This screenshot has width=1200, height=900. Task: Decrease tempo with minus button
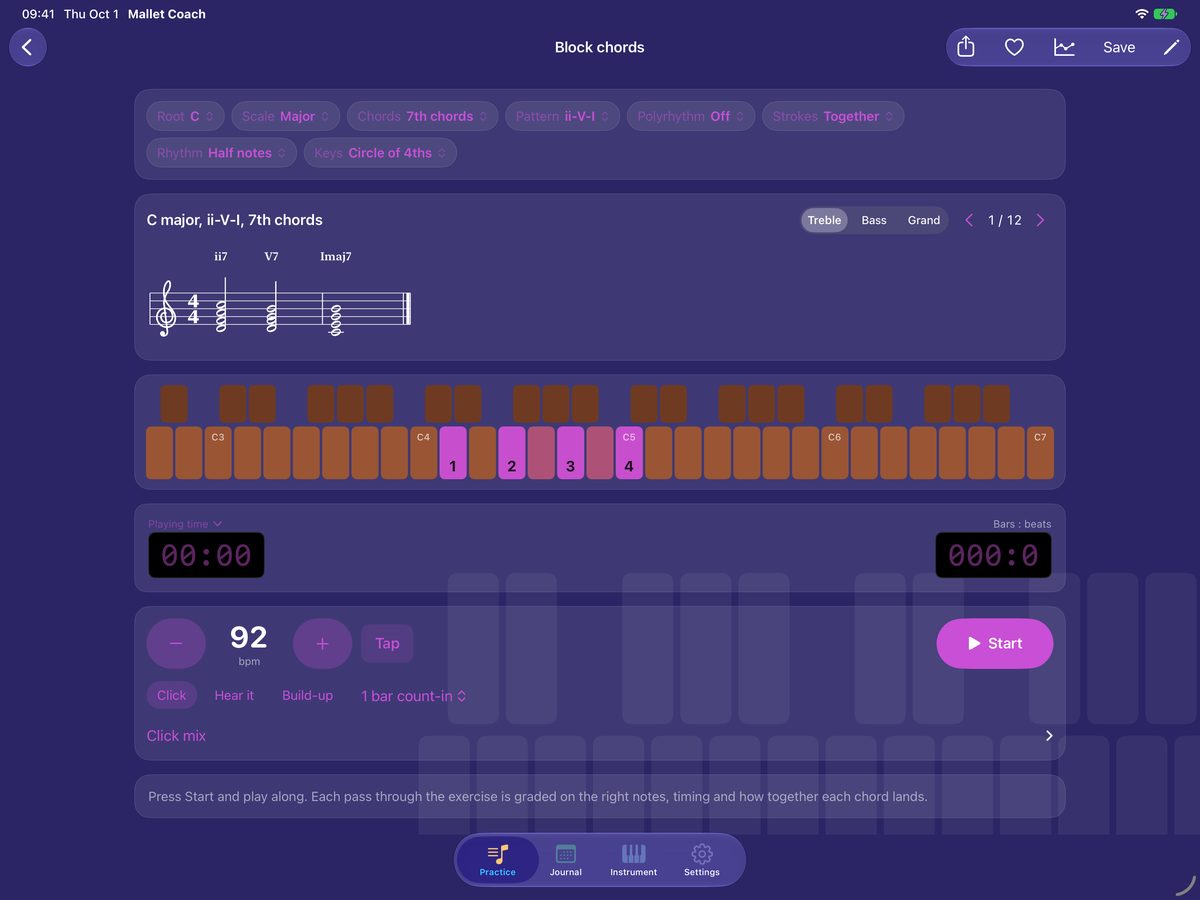click(176, 644)
